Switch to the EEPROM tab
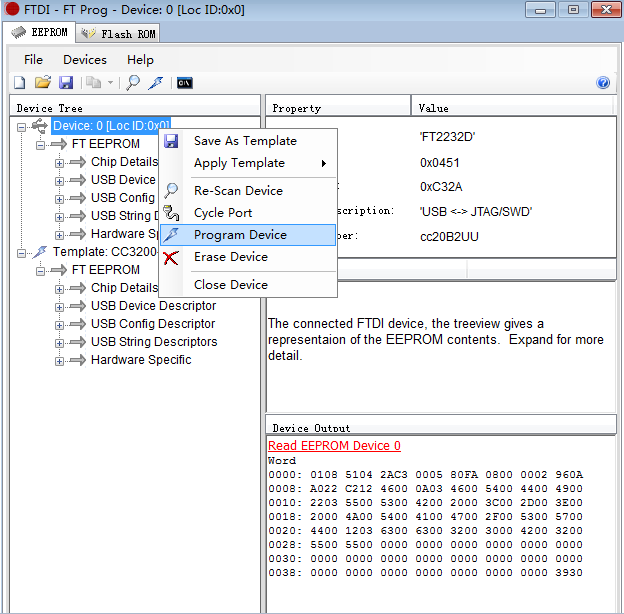624x614 pixels. click(x=39, y=33)
